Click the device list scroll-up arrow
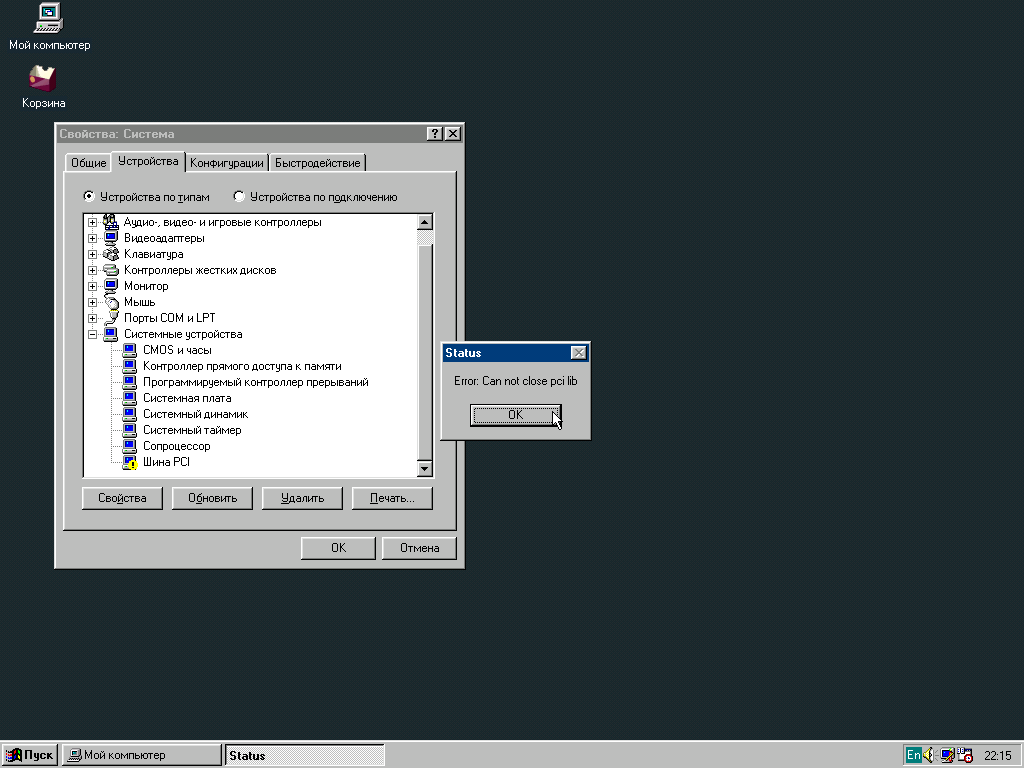The image size is (1024, 768). click(x=424, y=222)
